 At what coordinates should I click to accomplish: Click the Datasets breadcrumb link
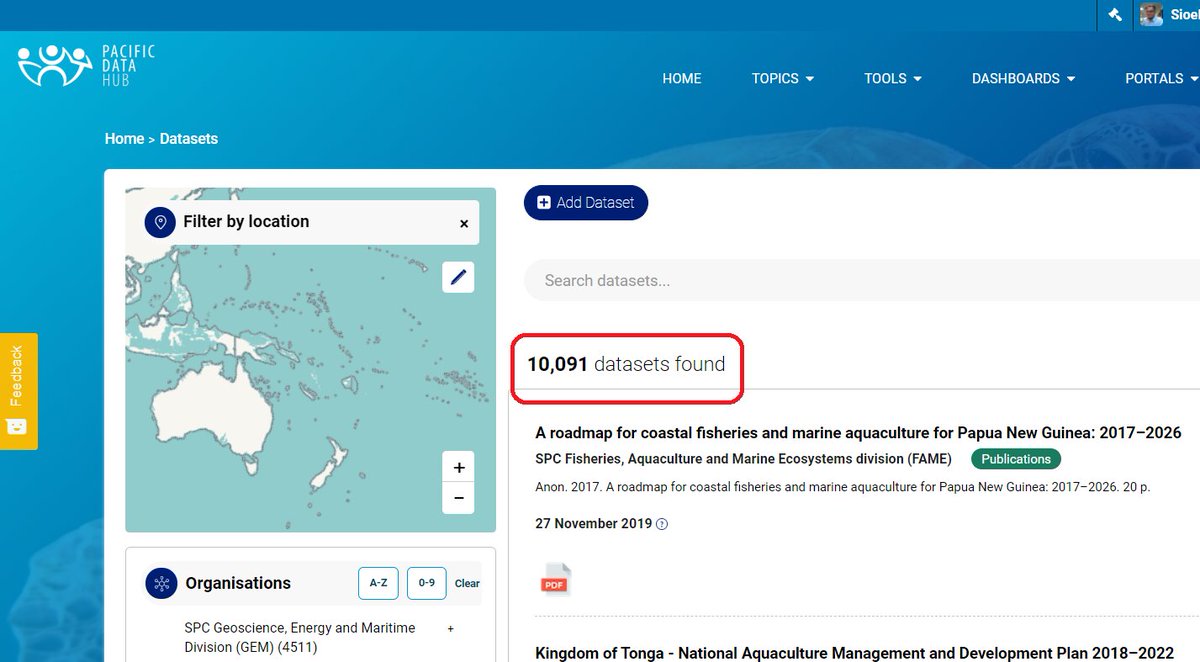189,139
